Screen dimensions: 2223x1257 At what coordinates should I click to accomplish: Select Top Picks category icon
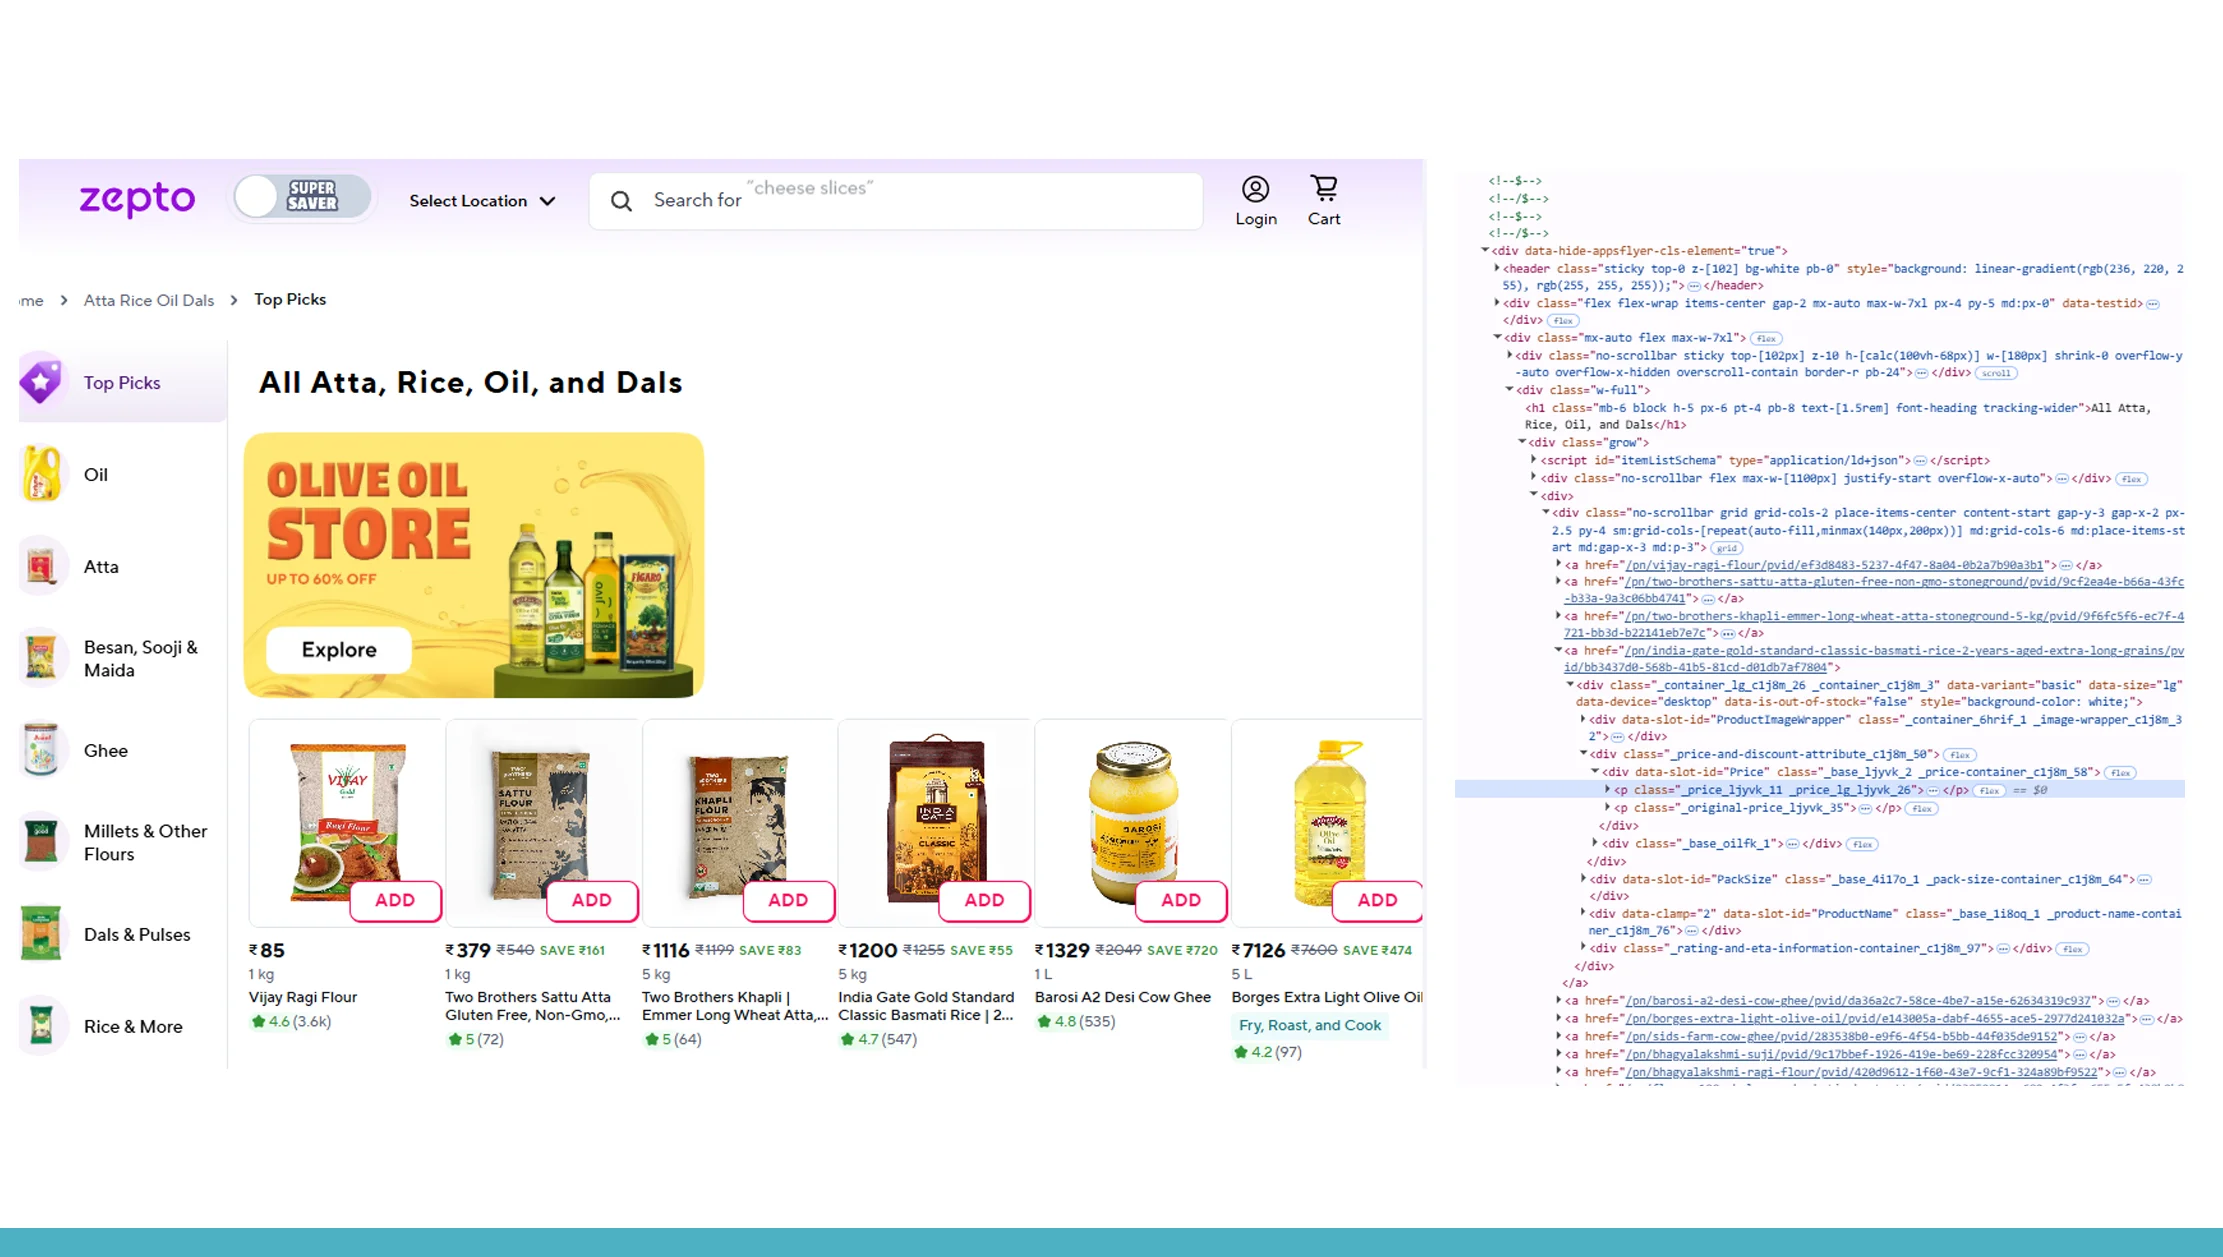(41, 381)
